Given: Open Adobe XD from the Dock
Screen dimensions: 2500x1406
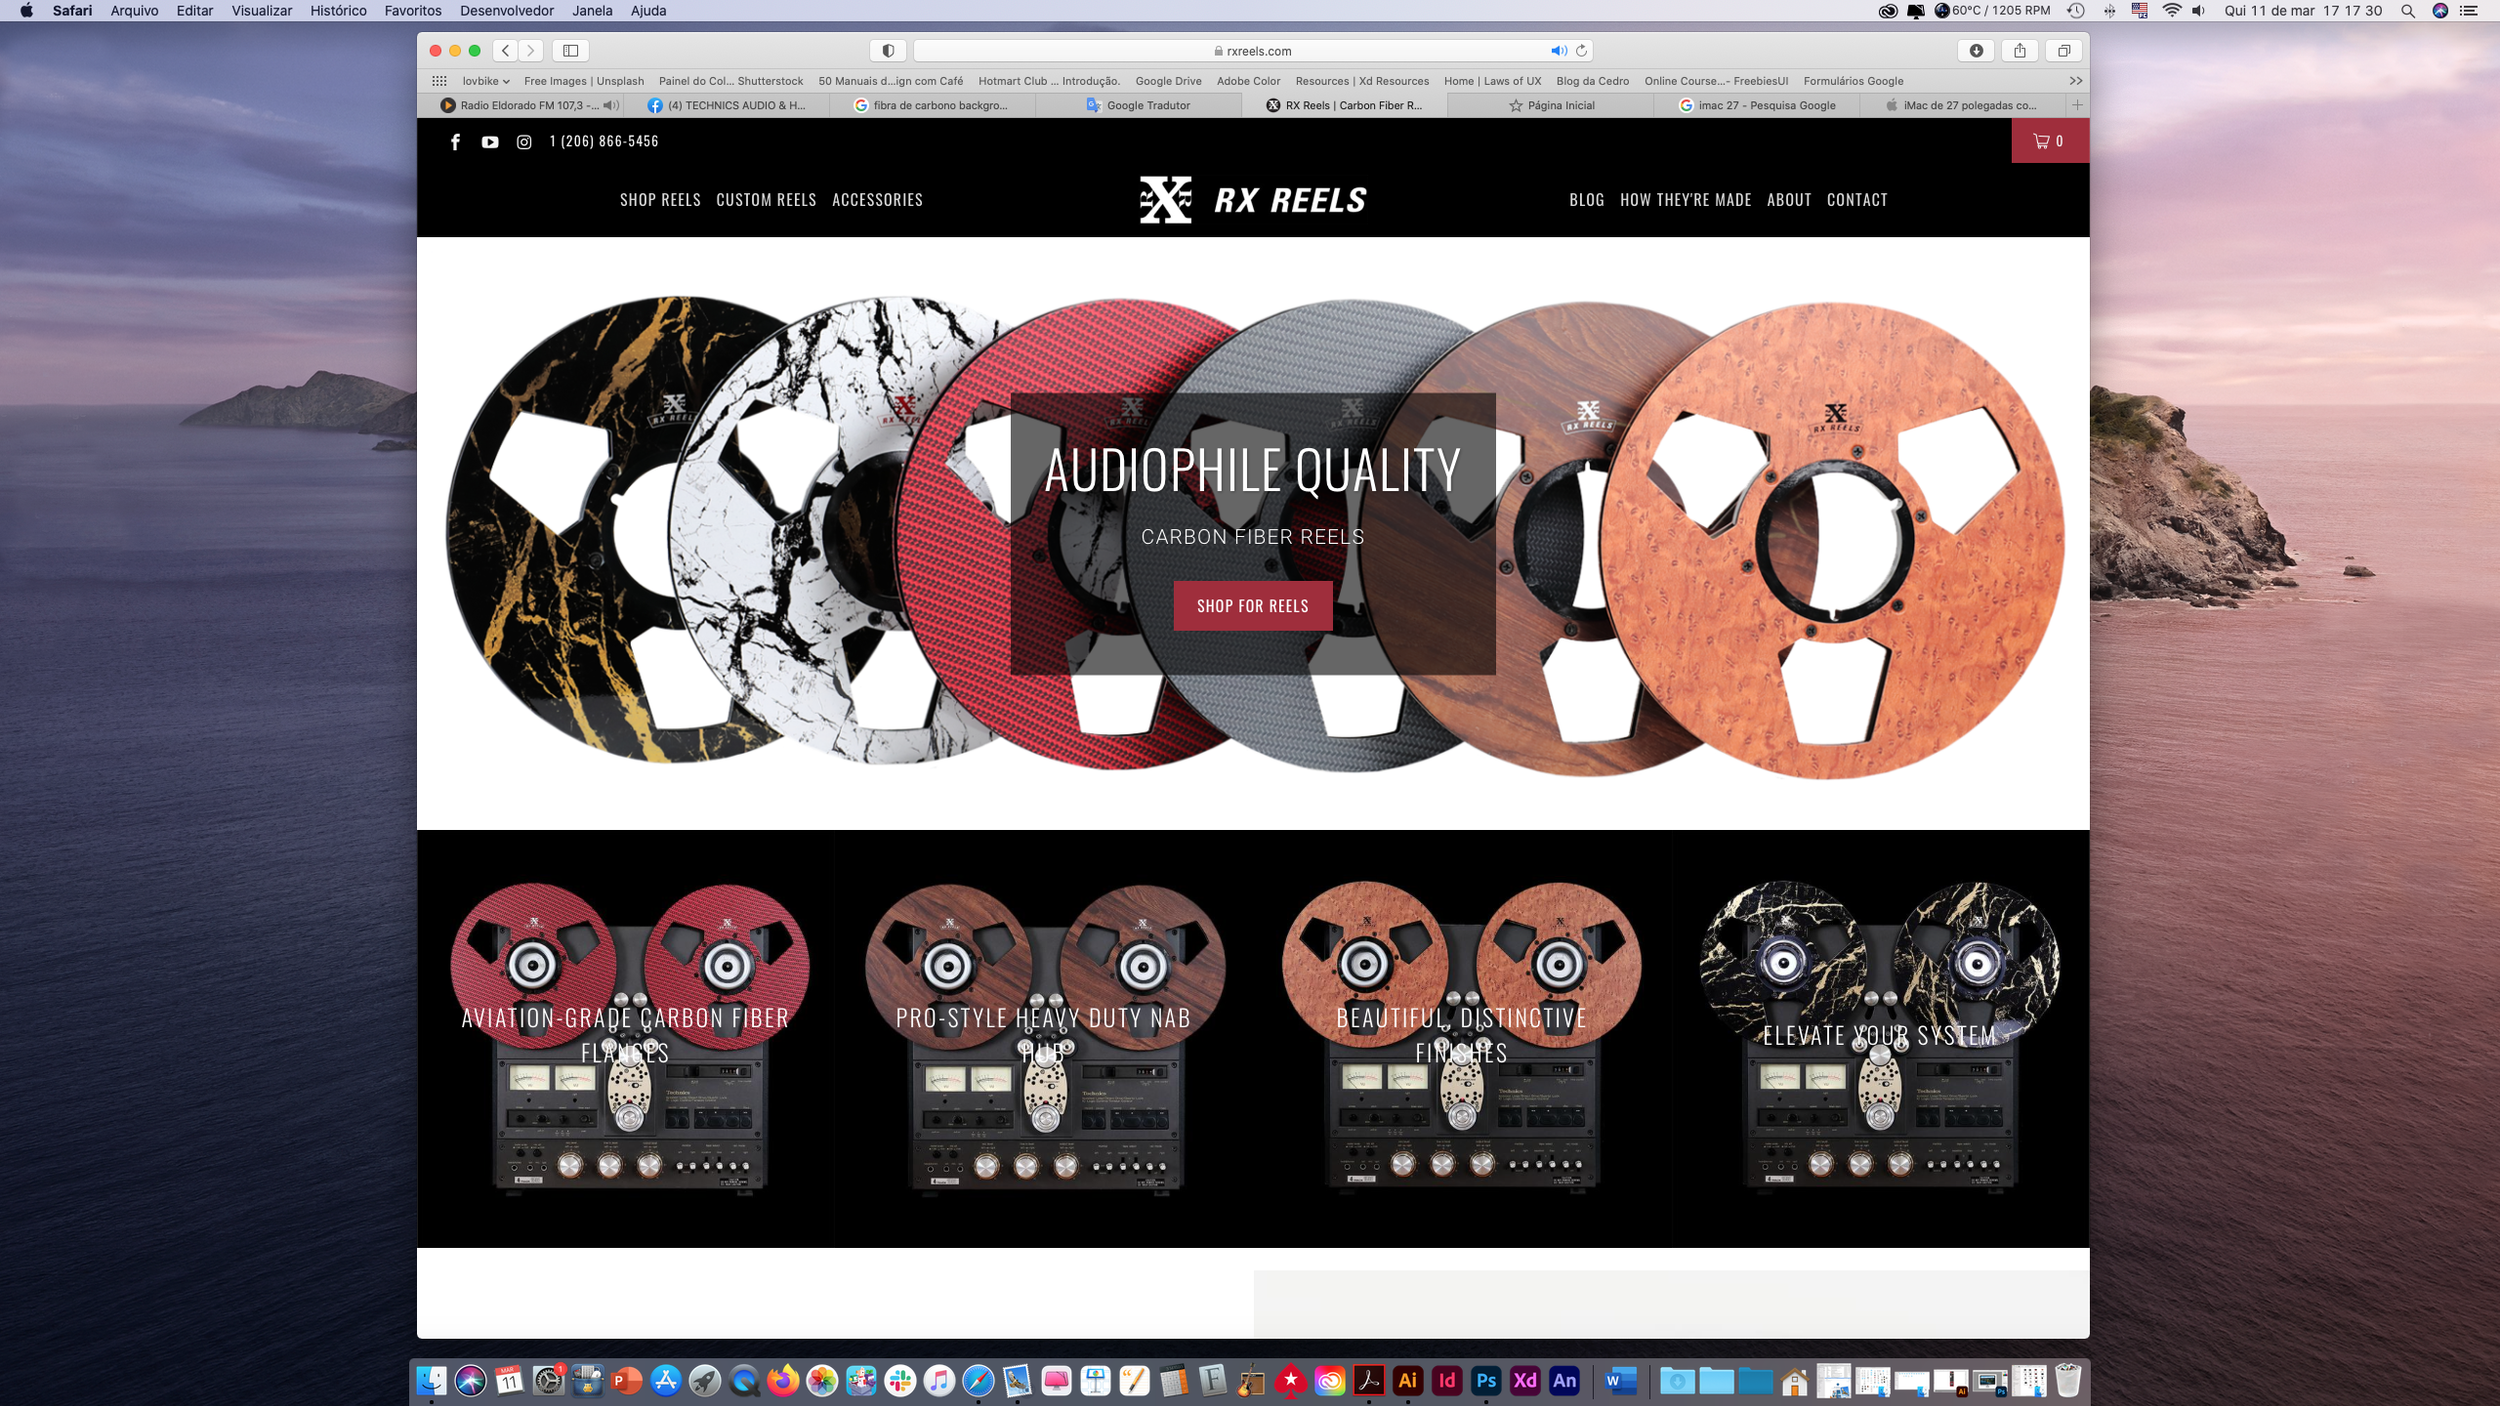Looking at the screenshot, I should coord(1525,1381).
